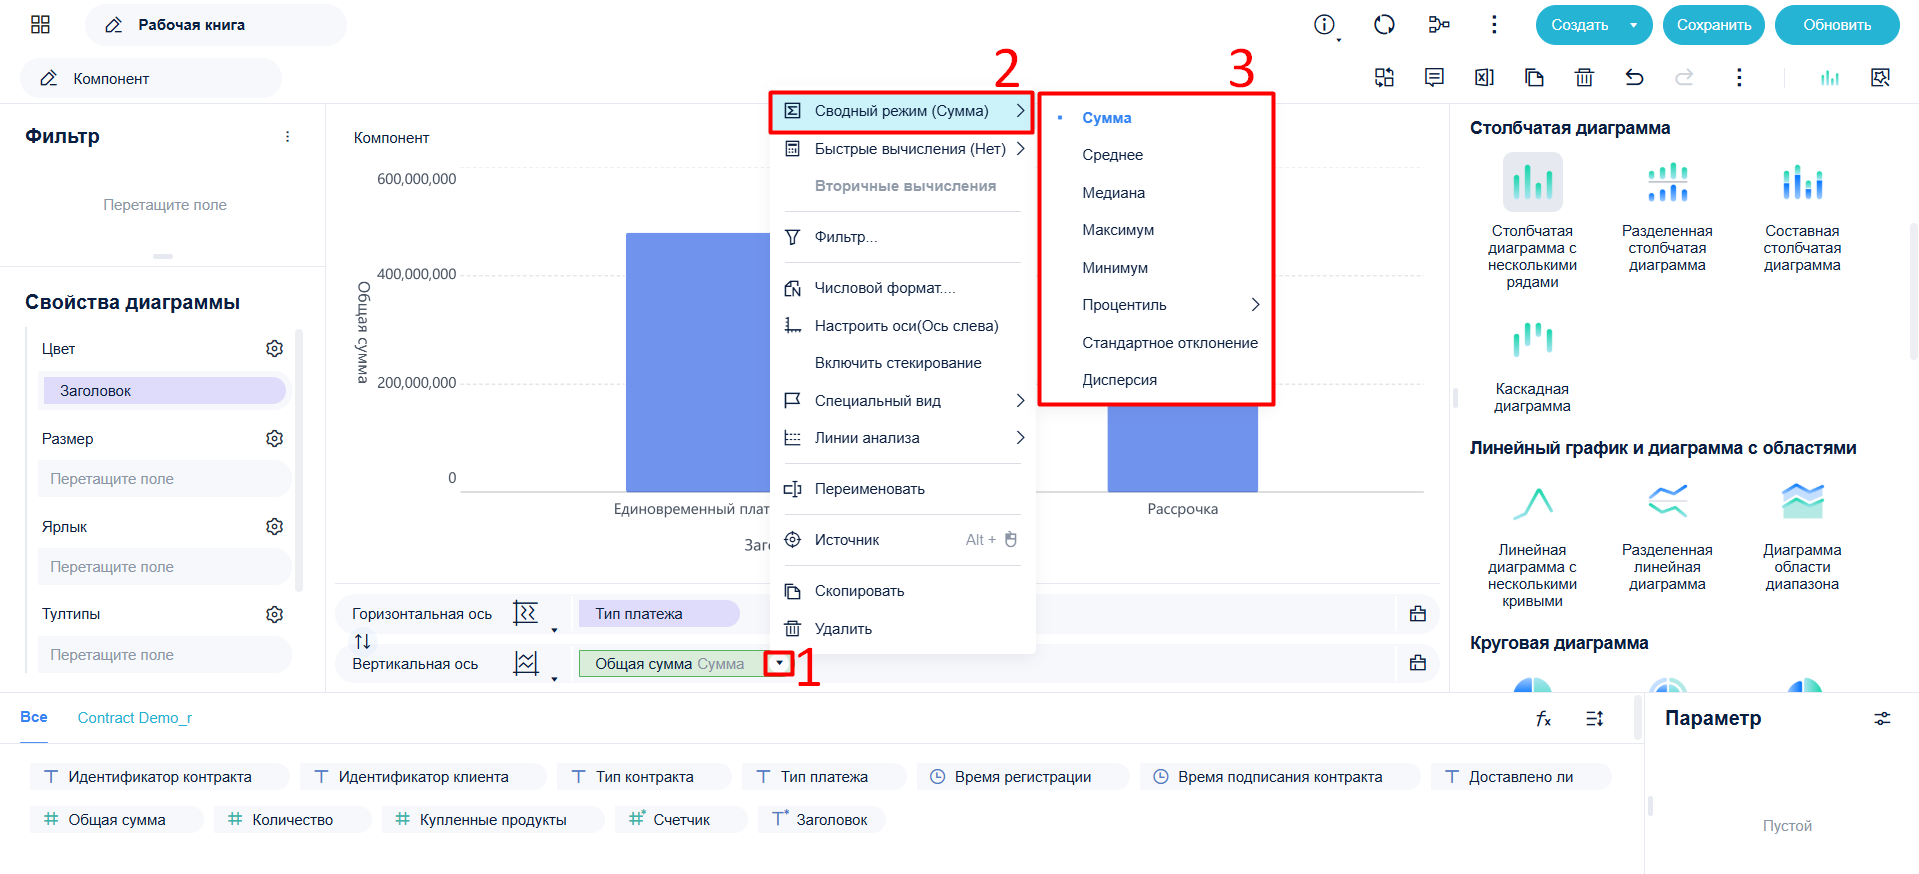Select the Cascade chart type icon
This screenshot has height=874, width=1919.
click(1532, 340)
